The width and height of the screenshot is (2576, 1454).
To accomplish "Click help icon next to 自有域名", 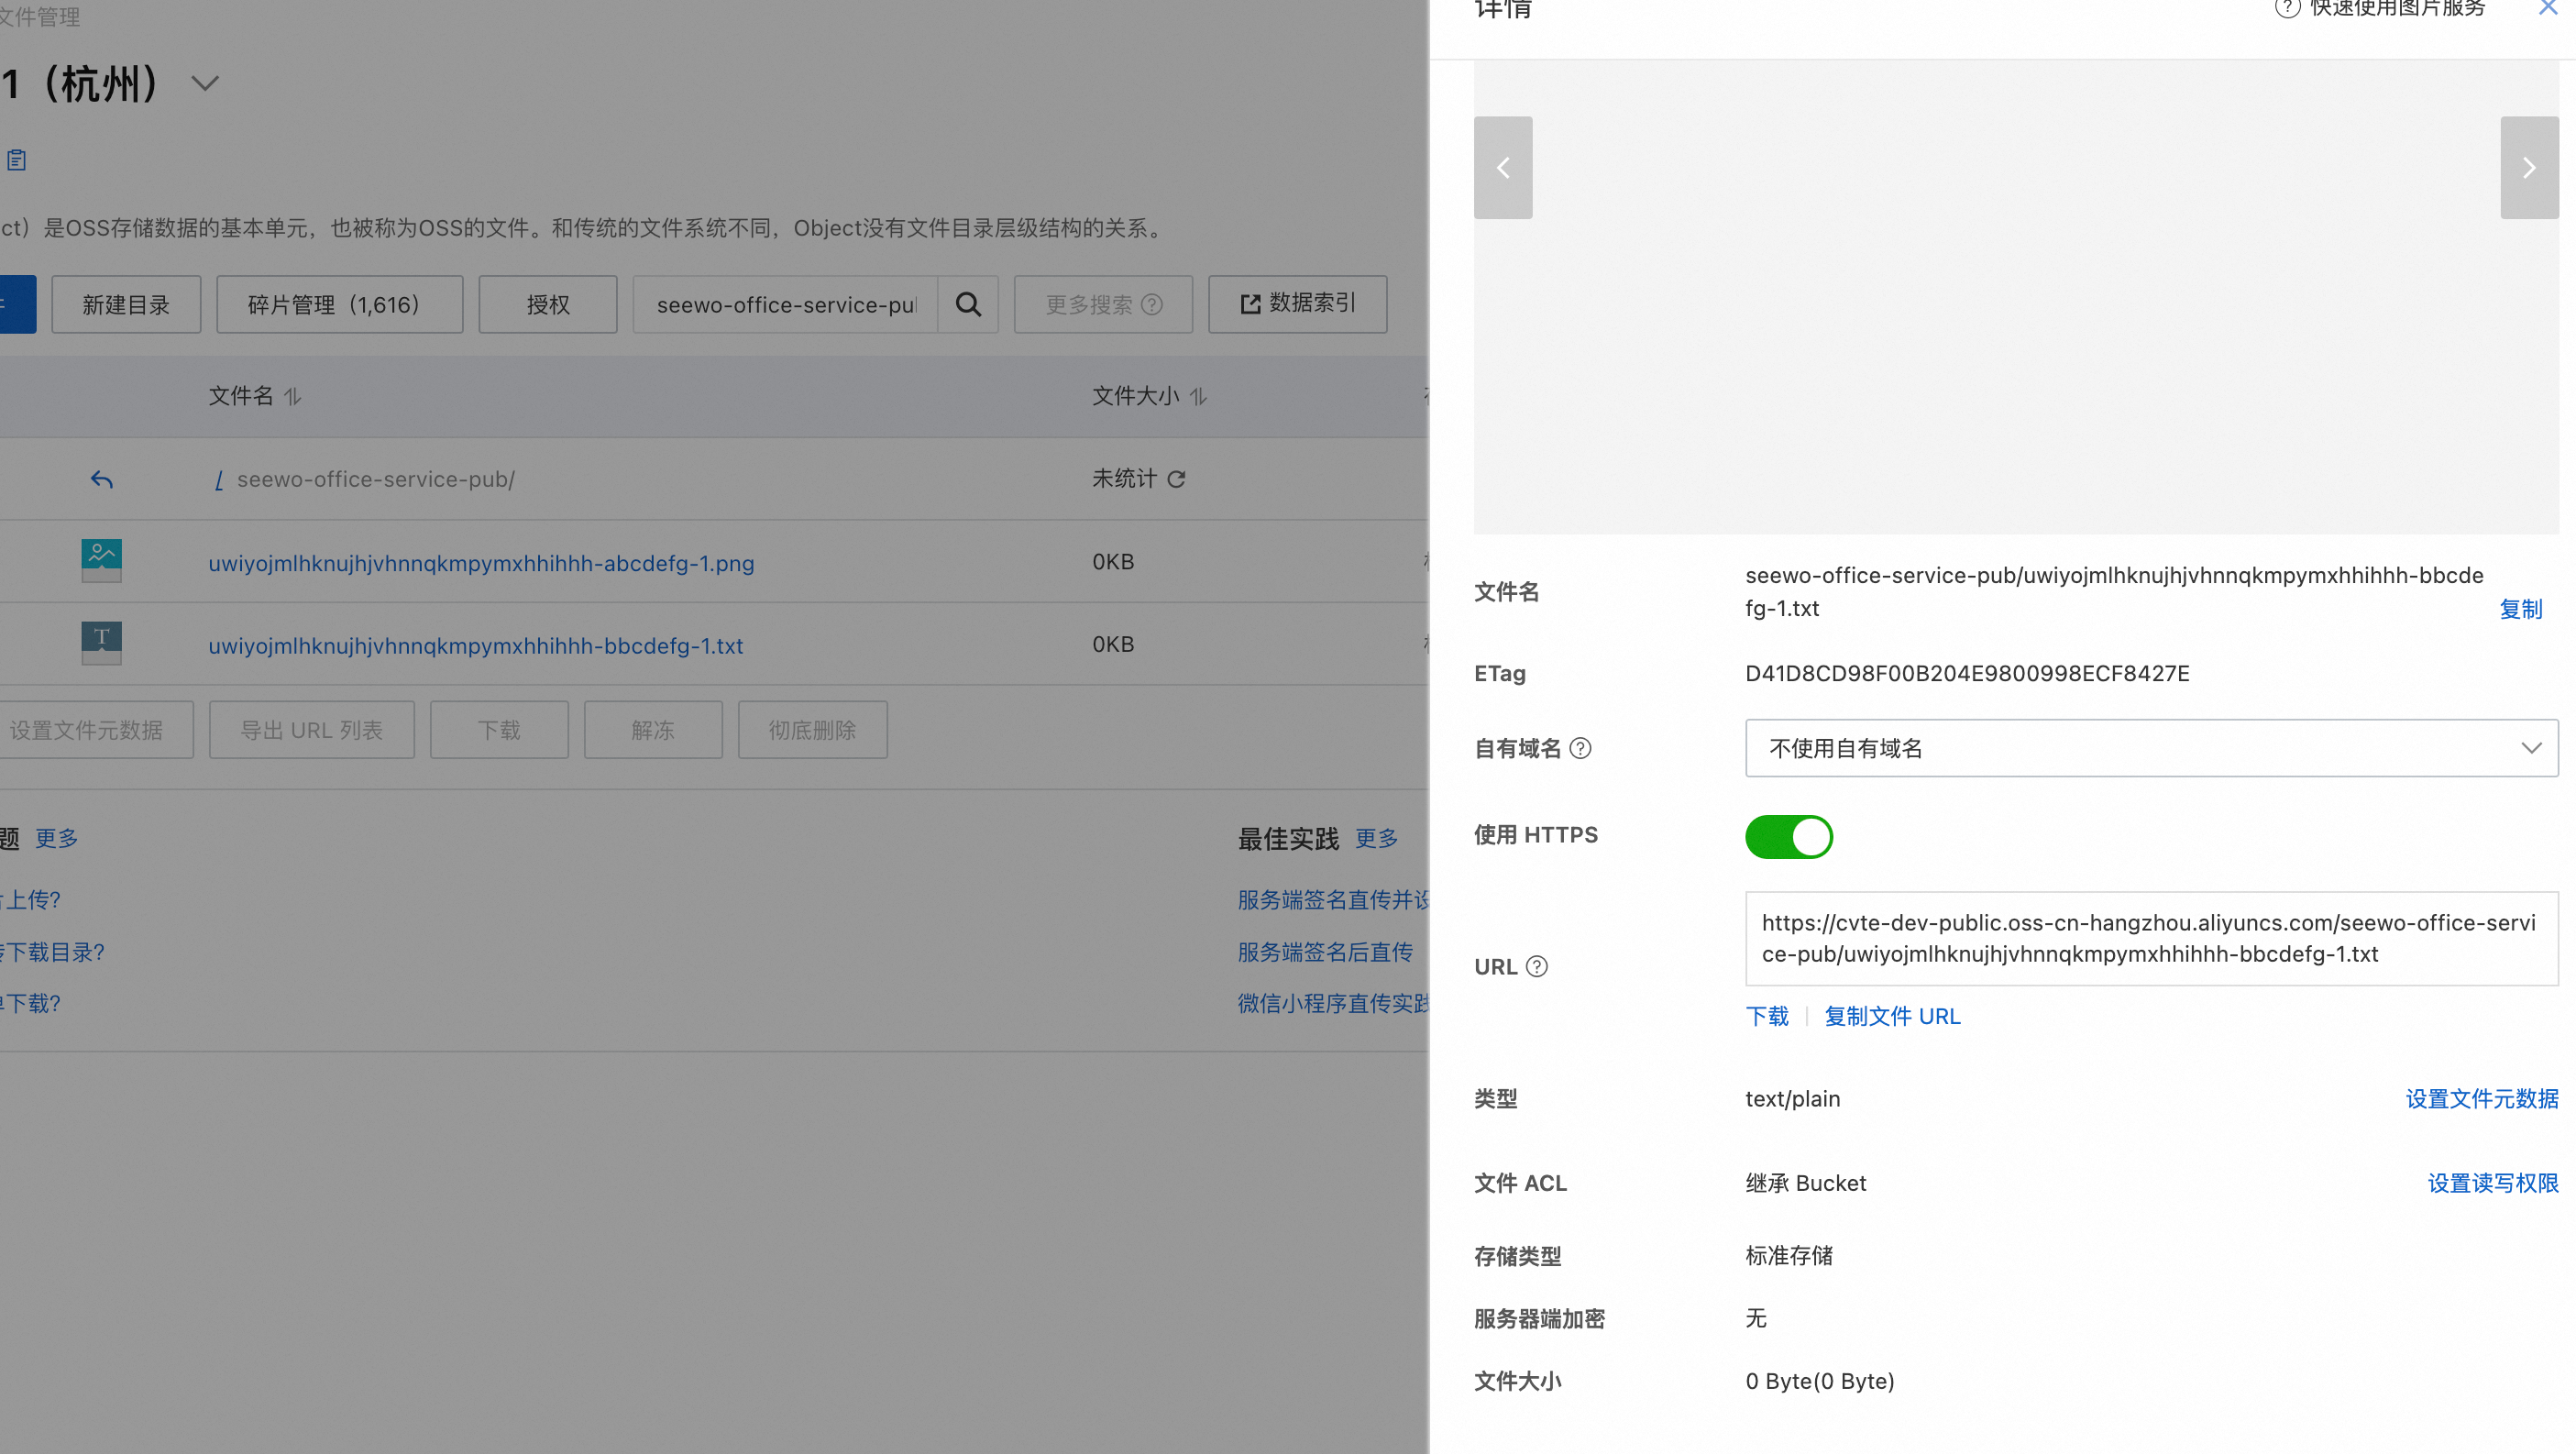I will click(x=1581, y=748).
